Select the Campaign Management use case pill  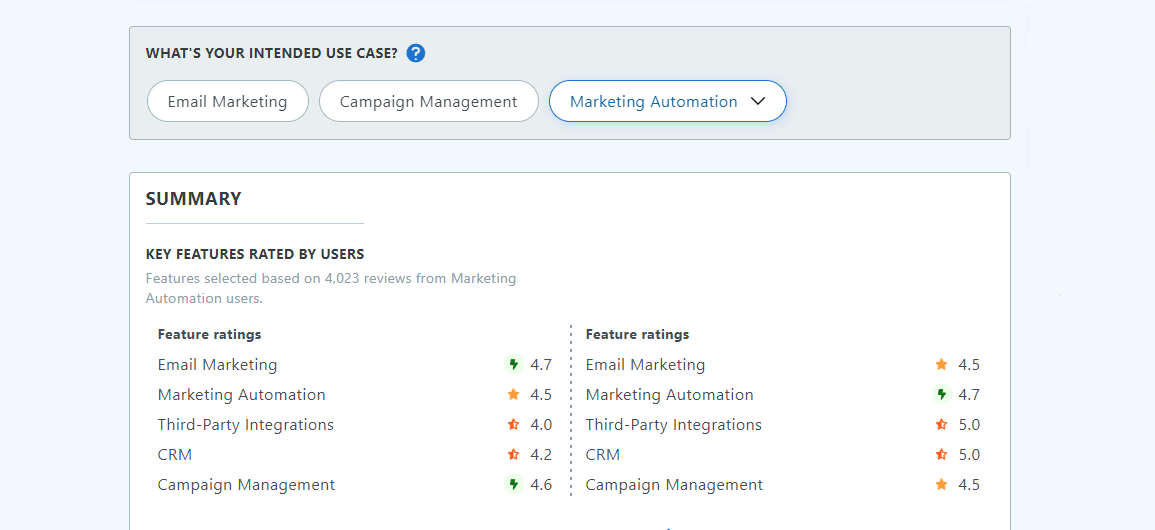point(428,101)
